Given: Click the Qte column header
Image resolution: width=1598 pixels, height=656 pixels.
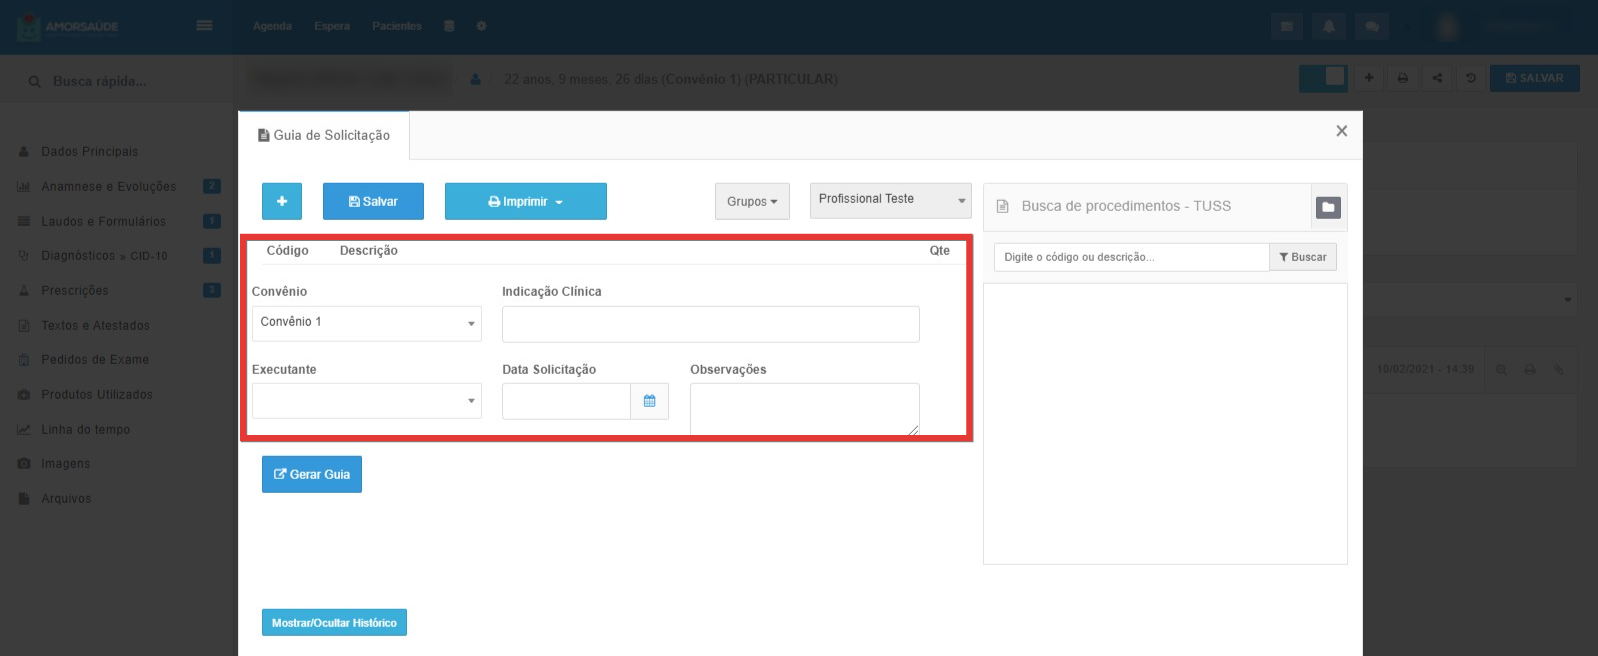Looking at the screenshot, I should 939,250.
